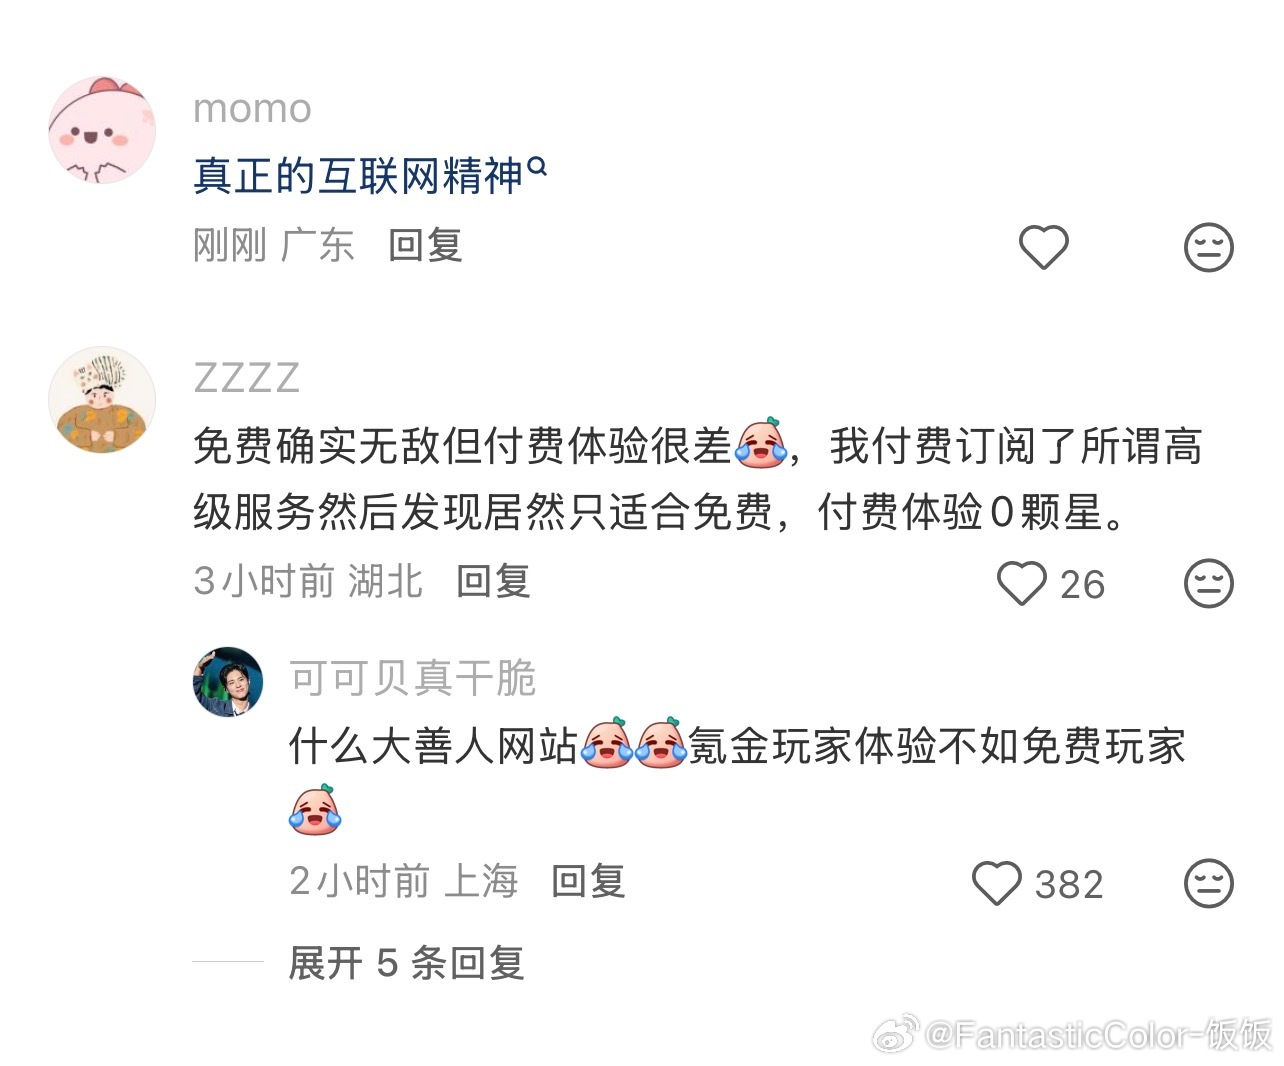
Task: Like the reply with 382 likes
Action: pos(997,884)
